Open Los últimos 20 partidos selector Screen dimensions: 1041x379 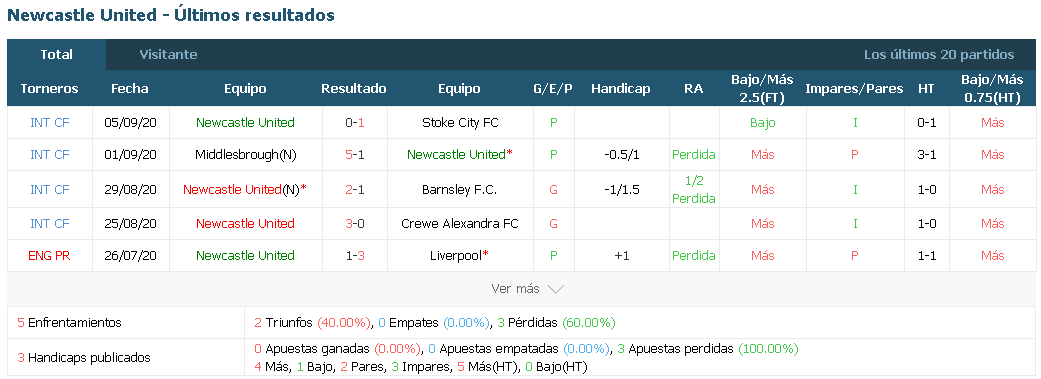939,54
